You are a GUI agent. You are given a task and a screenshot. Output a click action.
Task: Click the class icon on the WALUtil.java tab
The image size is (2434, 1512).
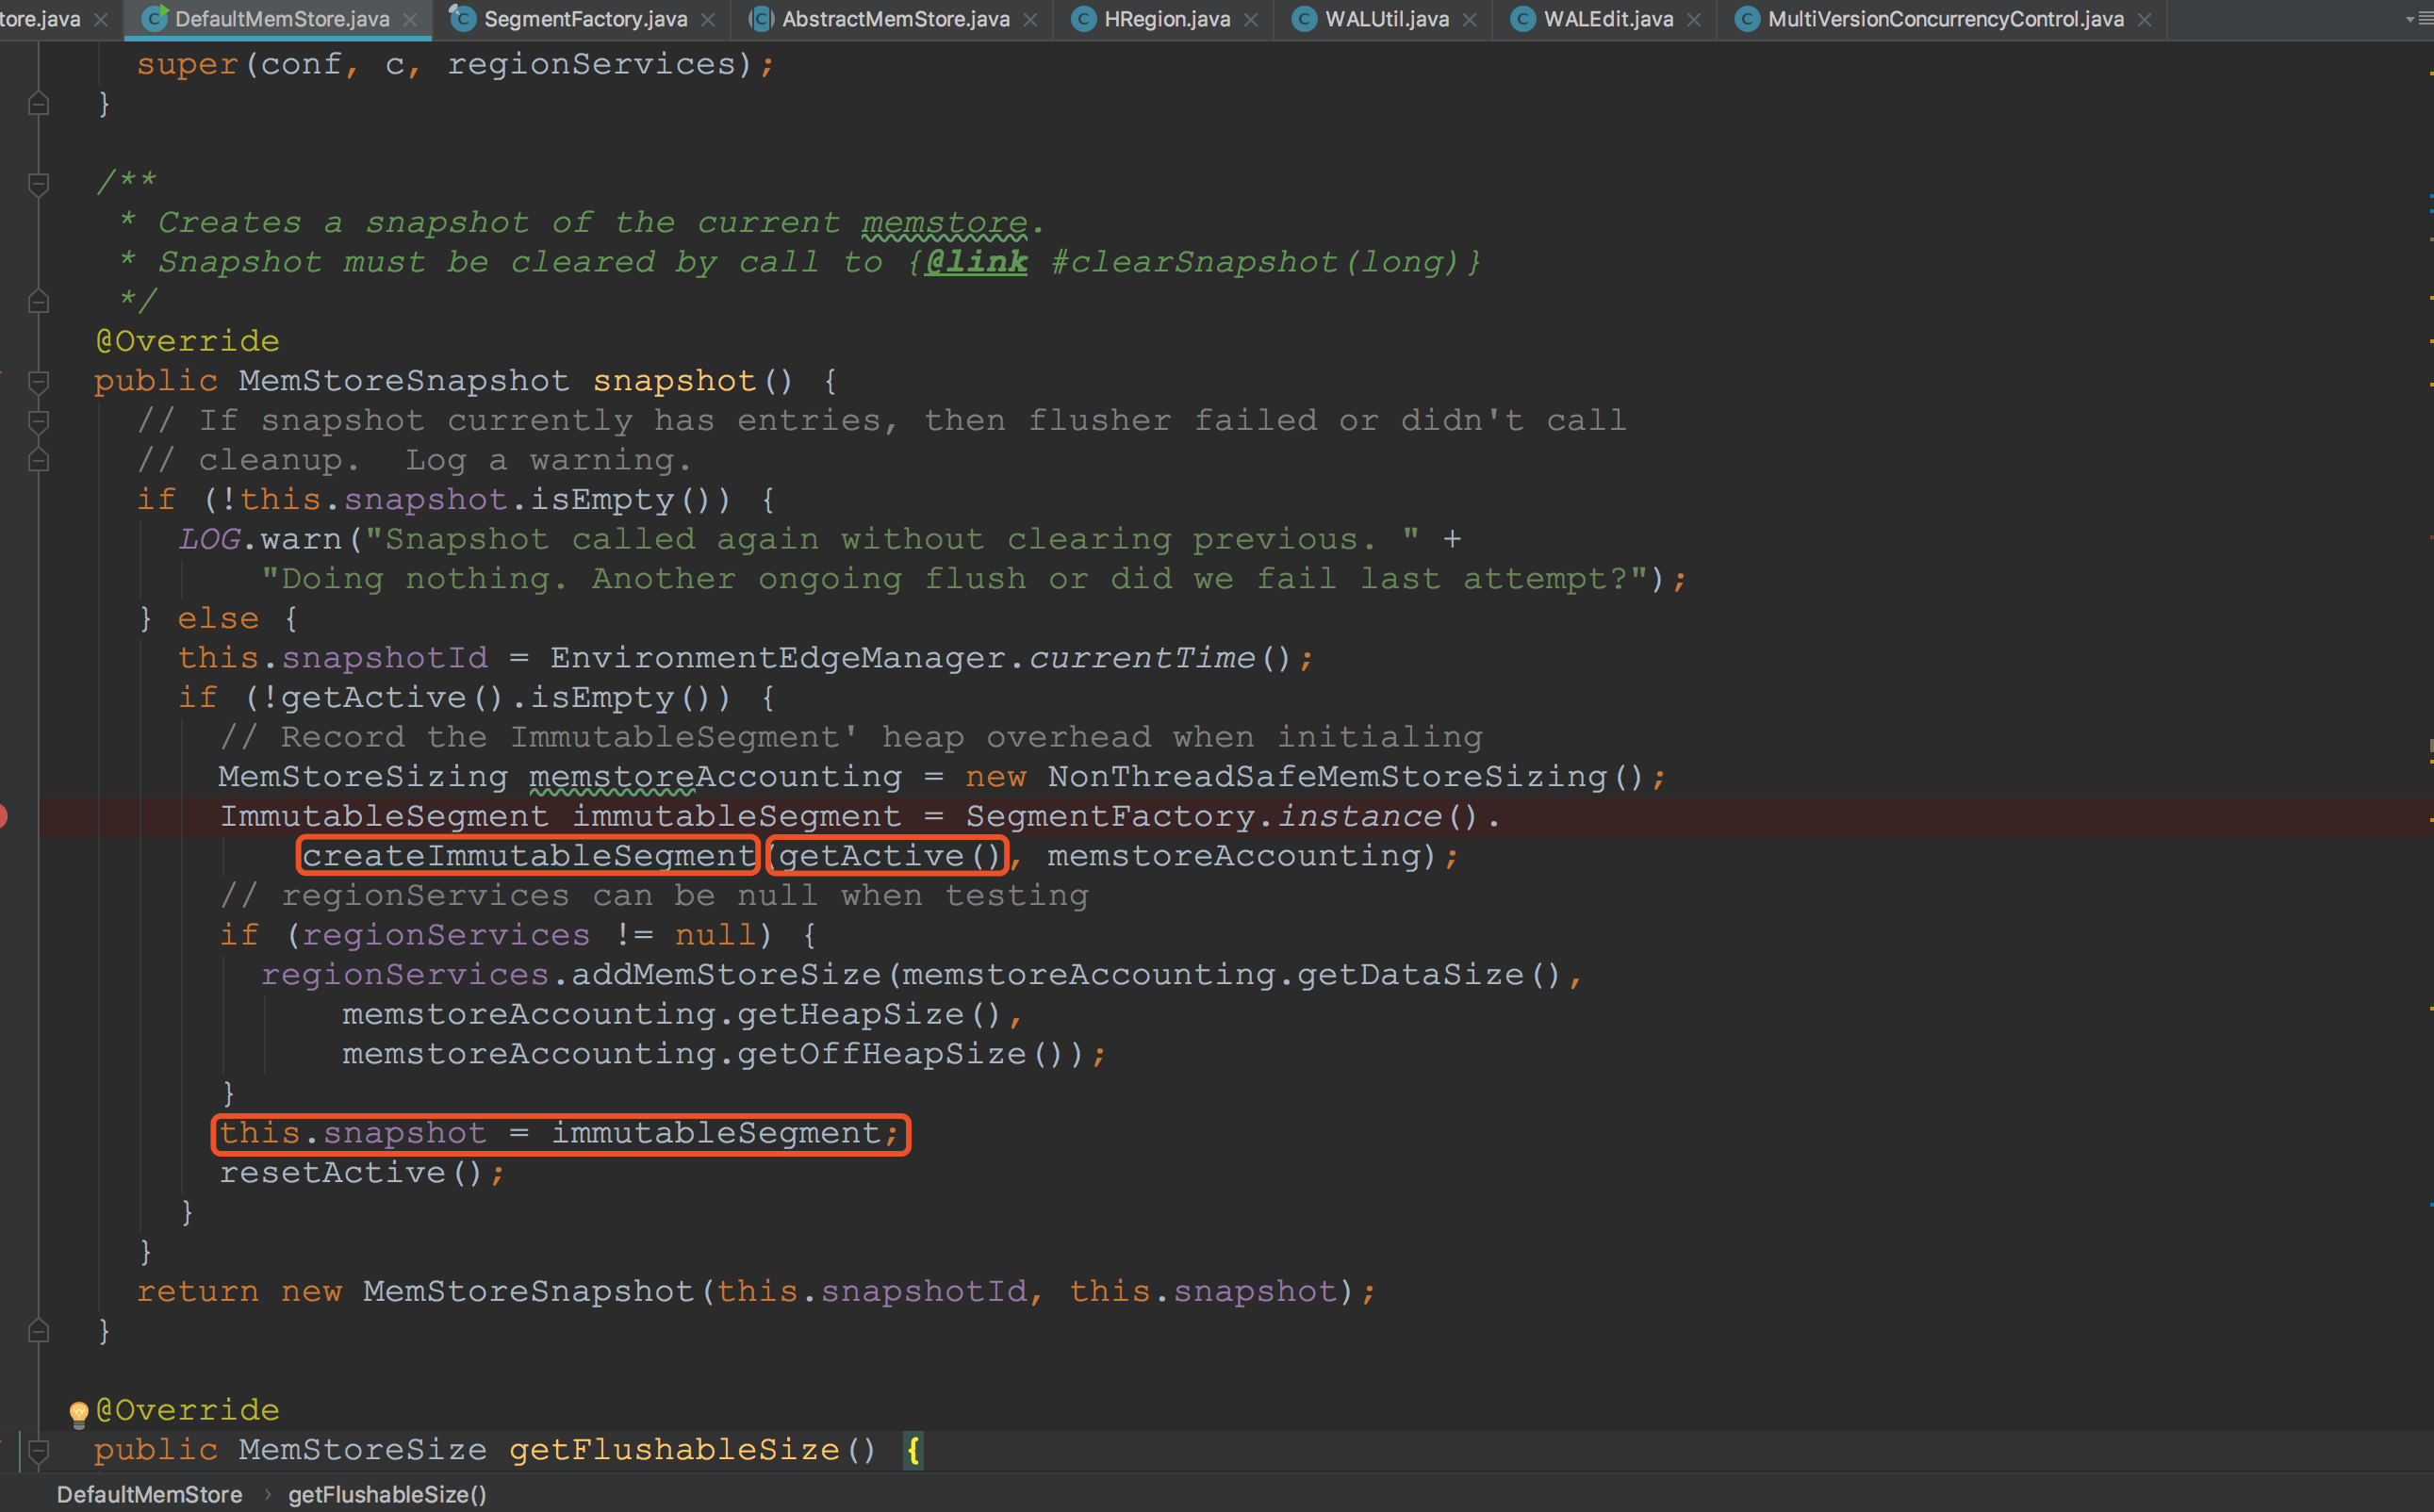click(x=1303, y=19)
